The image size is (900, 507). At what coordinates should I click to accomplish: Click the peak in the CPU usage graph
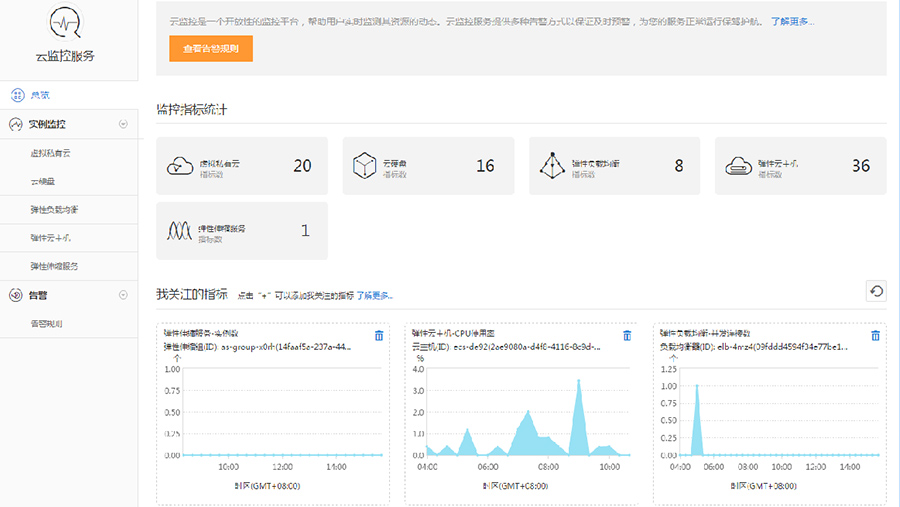[x=579, y=381]
